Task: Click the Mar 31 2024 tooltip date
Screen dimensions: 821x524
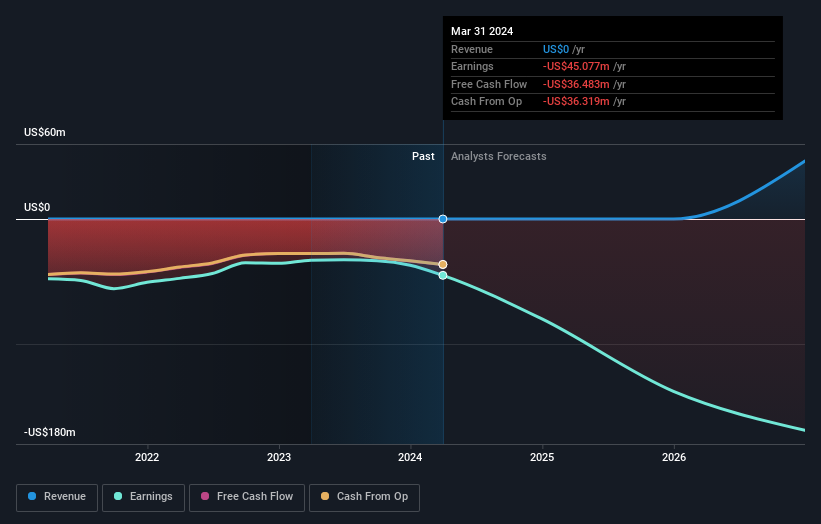Action: [x=482, y=31]
